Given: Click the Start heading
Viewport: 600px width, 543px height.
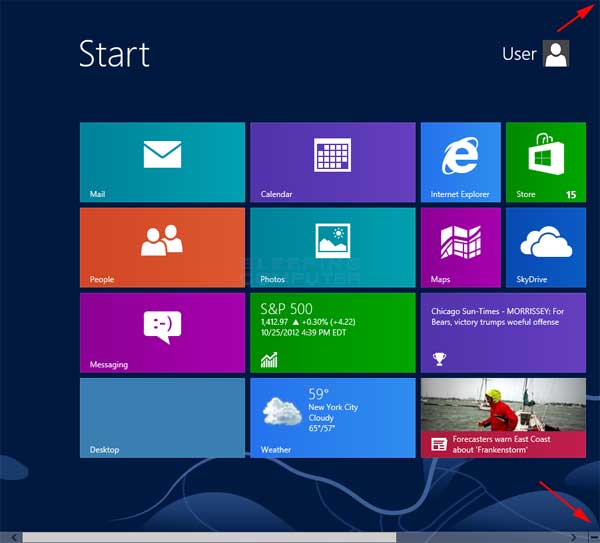Looking at the screenshot, I should click(114, 54).
